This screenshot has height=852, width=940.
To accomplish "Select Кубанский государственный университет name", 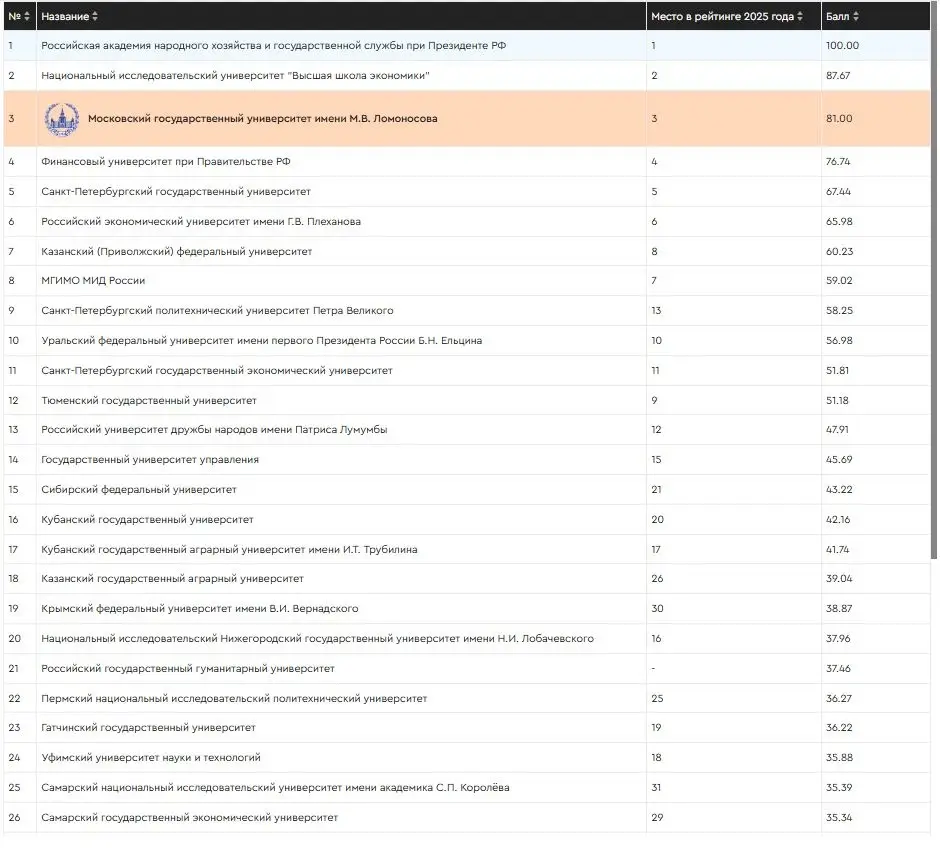I will coord(147,520).
